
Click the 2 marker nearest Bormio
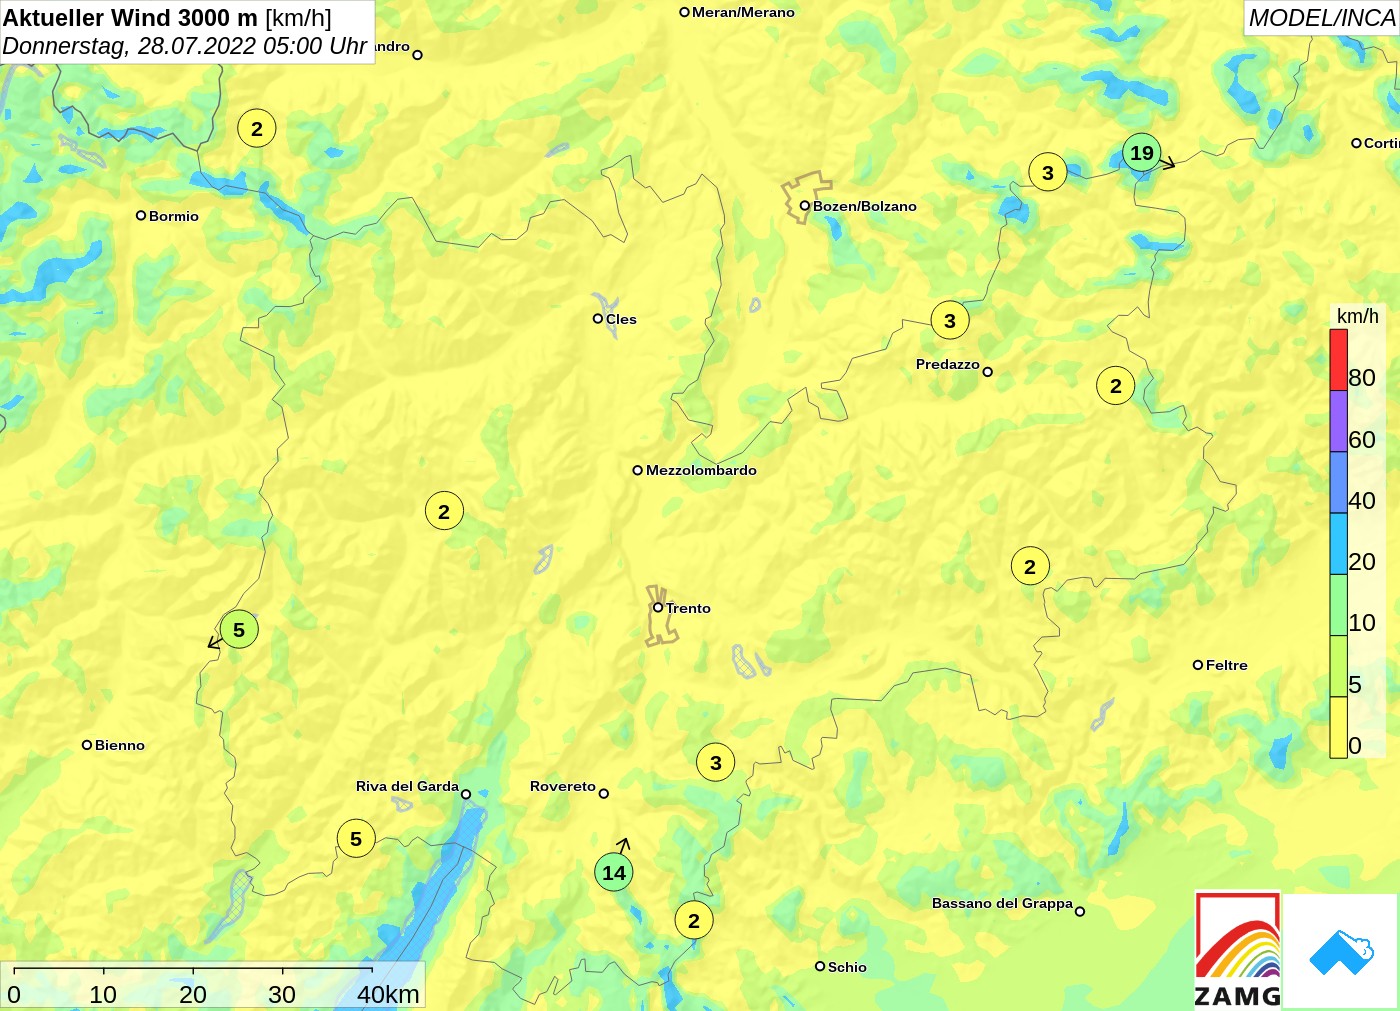pyautogui.click(x=257, y=128)
